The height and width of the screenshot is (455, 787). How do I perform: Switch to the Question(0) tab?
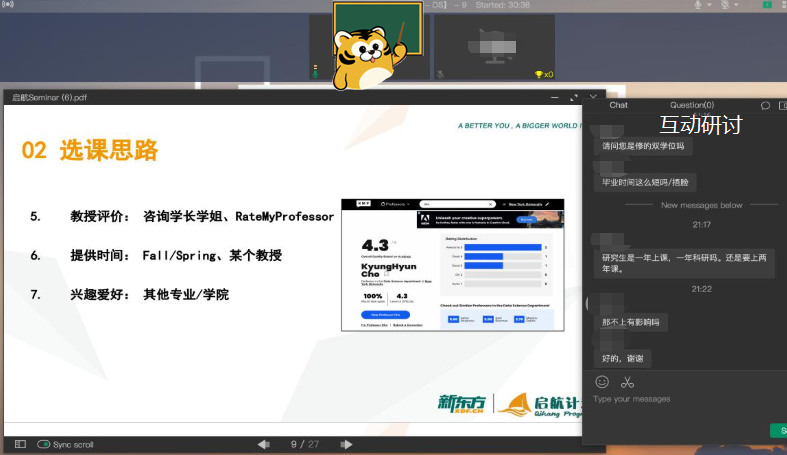click(692, 105)
